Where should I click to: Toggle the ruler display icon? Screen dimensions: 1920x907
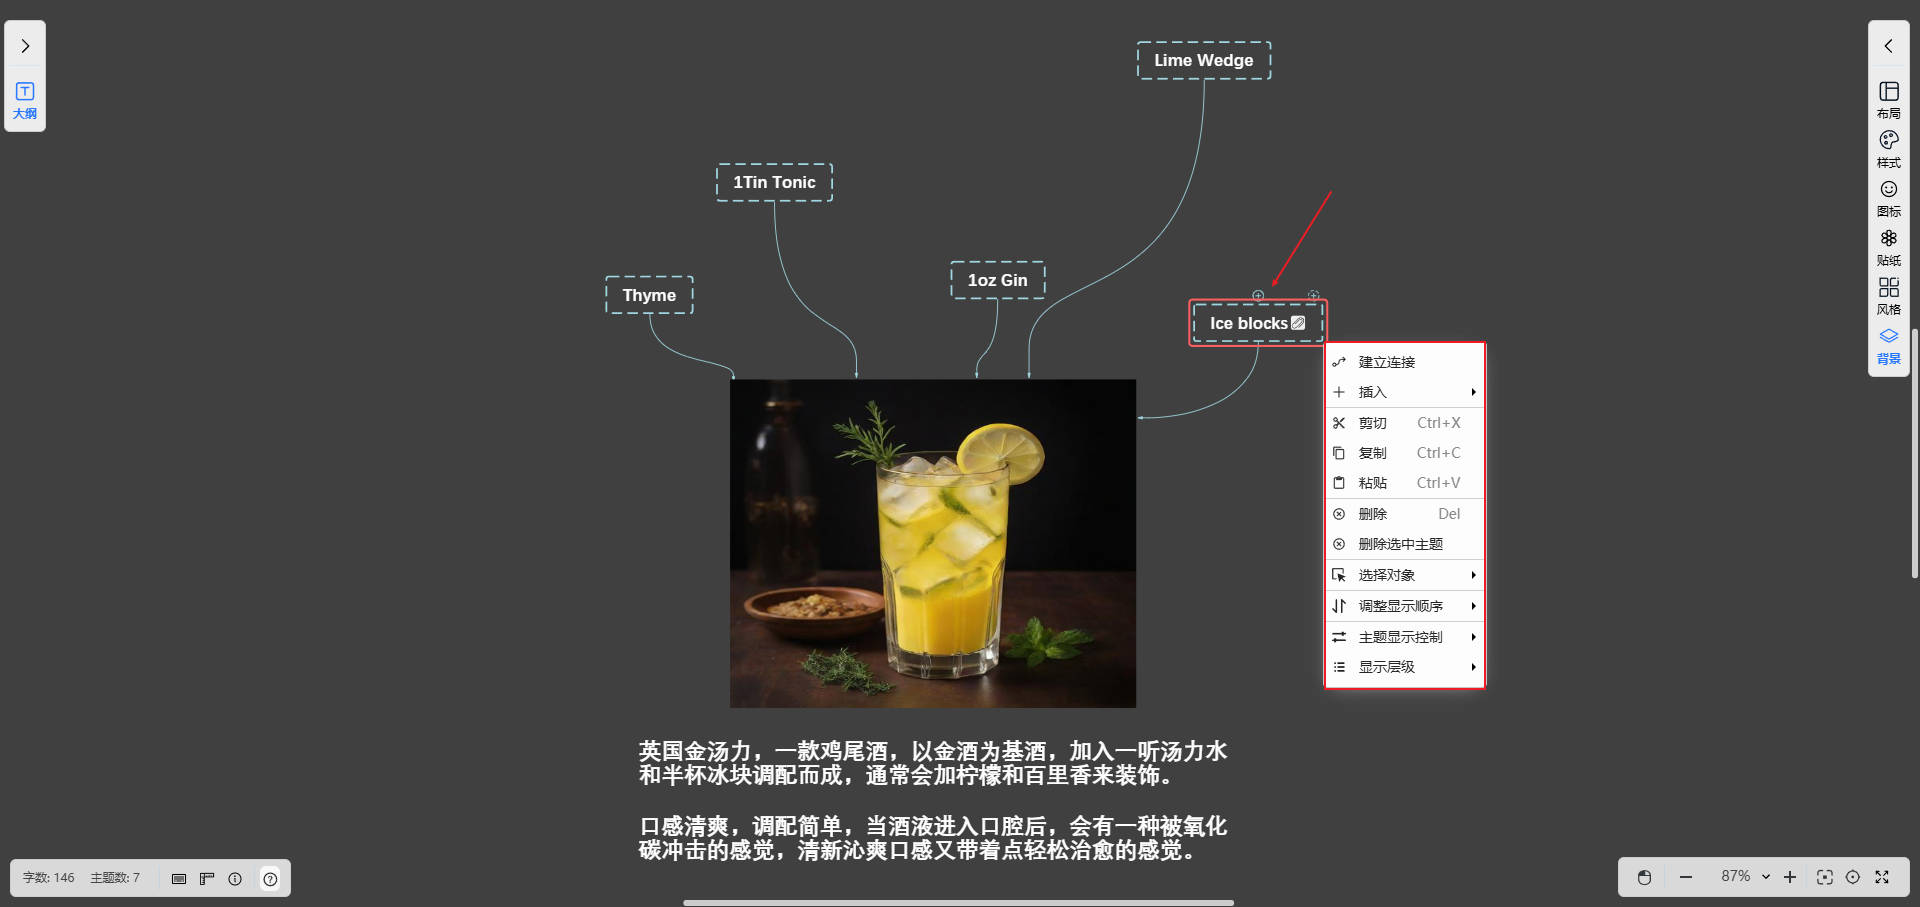[x=207, y=879]
